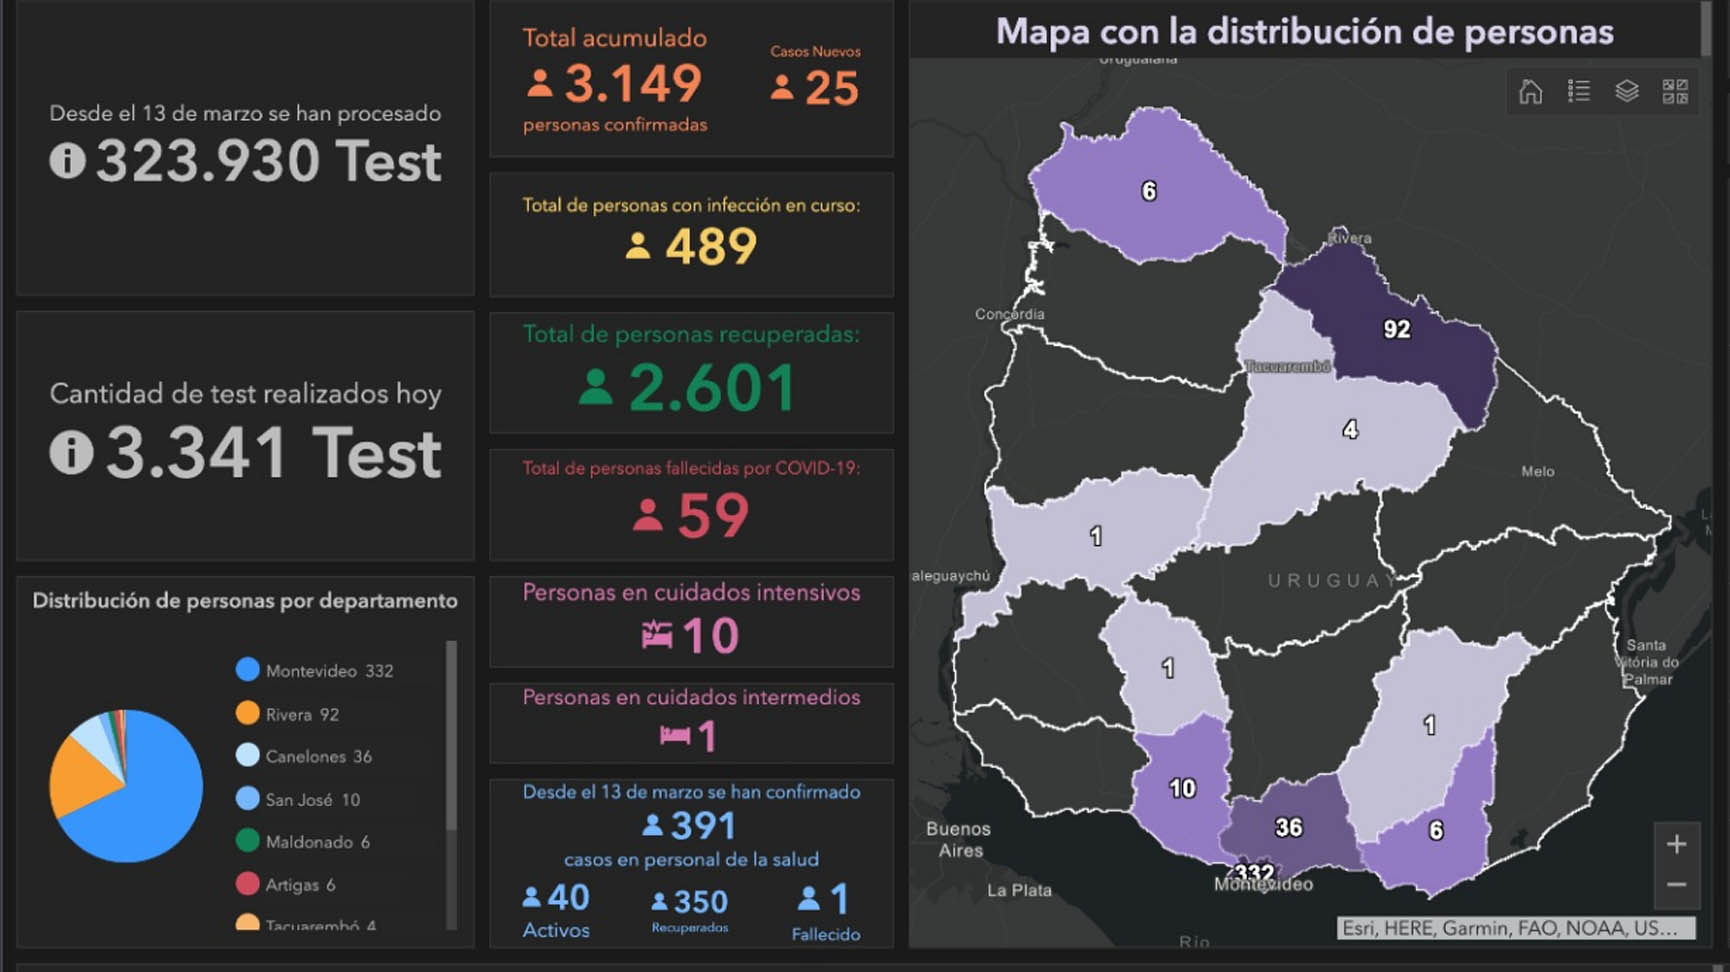Click the department legend scrollbar
The image size is (1730, 972).
pyautogui.click(x=451, y=735)
